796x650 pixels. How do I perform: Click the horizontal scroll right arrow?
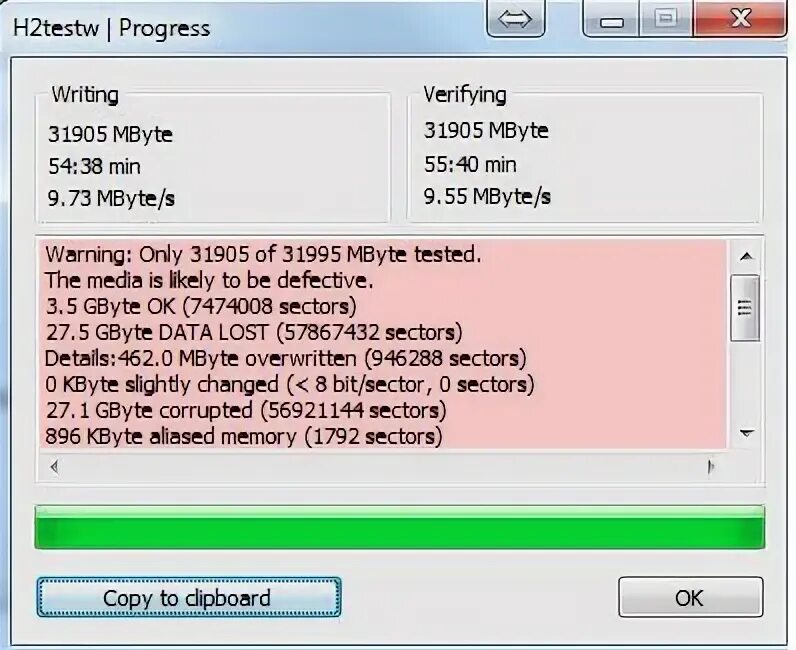coord(710,466)
